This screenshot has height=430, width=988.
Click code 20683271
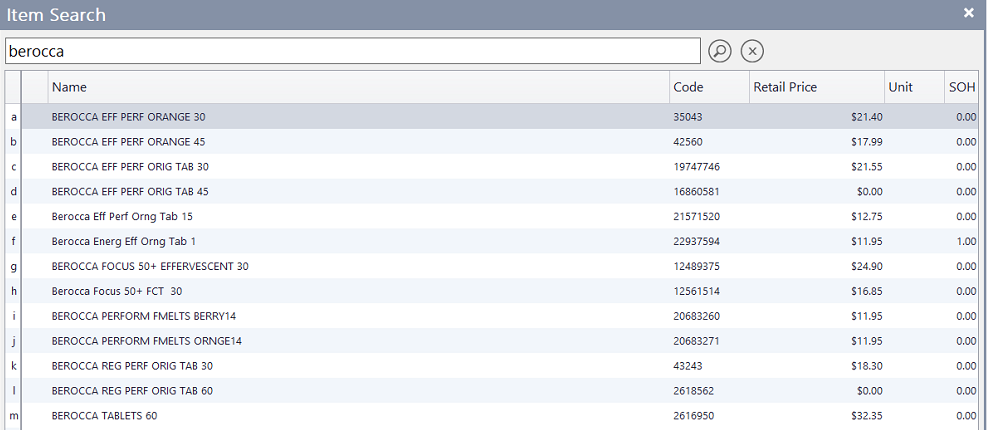pos(696,341)
